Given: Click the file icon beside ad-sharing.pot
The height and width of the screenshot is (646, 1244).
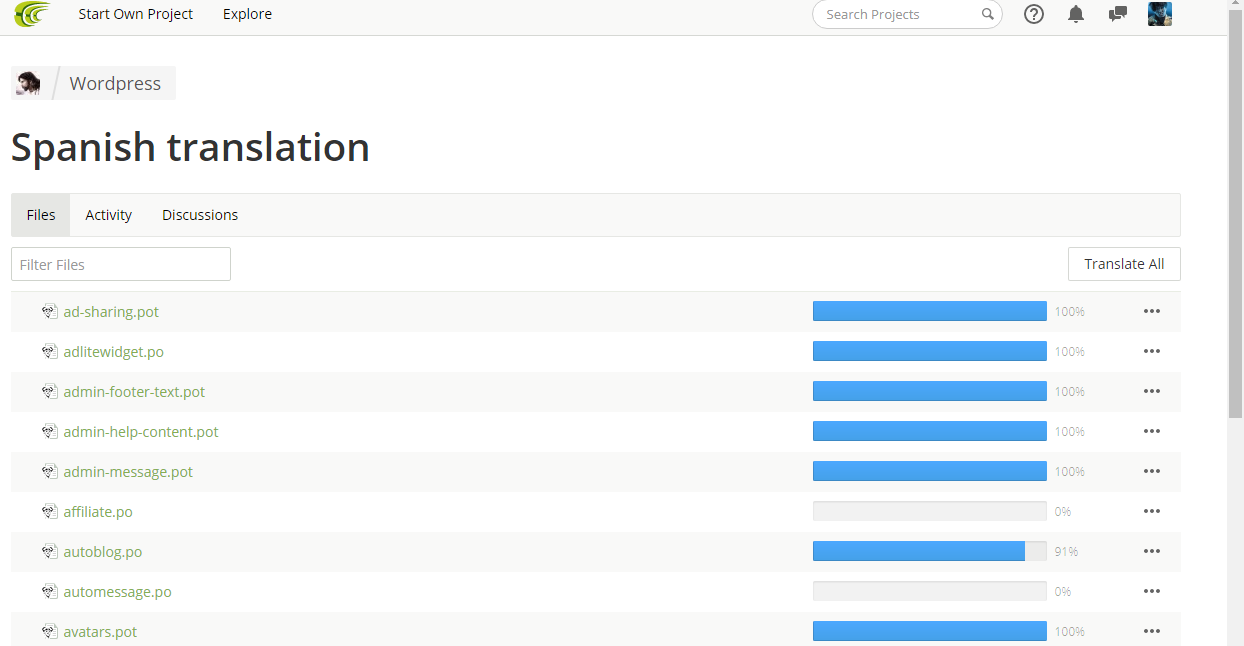Looking at the screenshot, I should pyautogui.click(x=50, y=312).
